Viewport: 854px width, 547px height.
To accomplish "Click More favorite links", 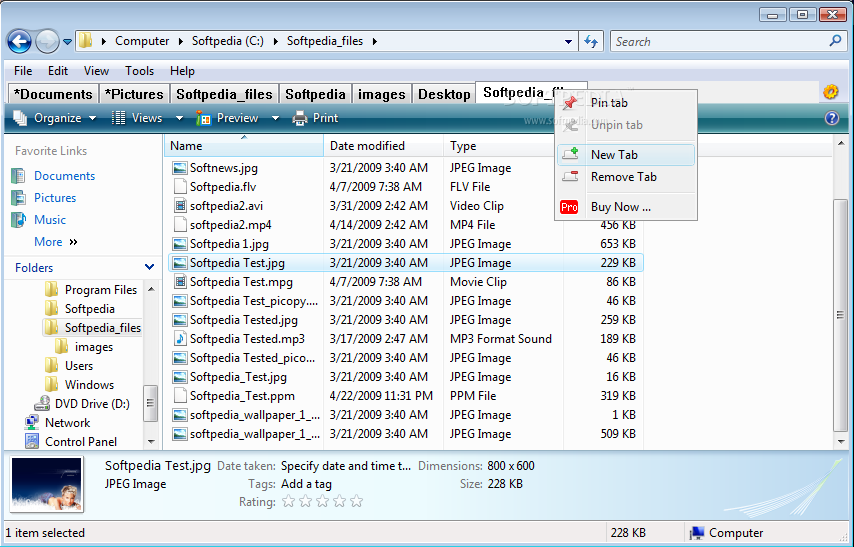I will 56,242.
